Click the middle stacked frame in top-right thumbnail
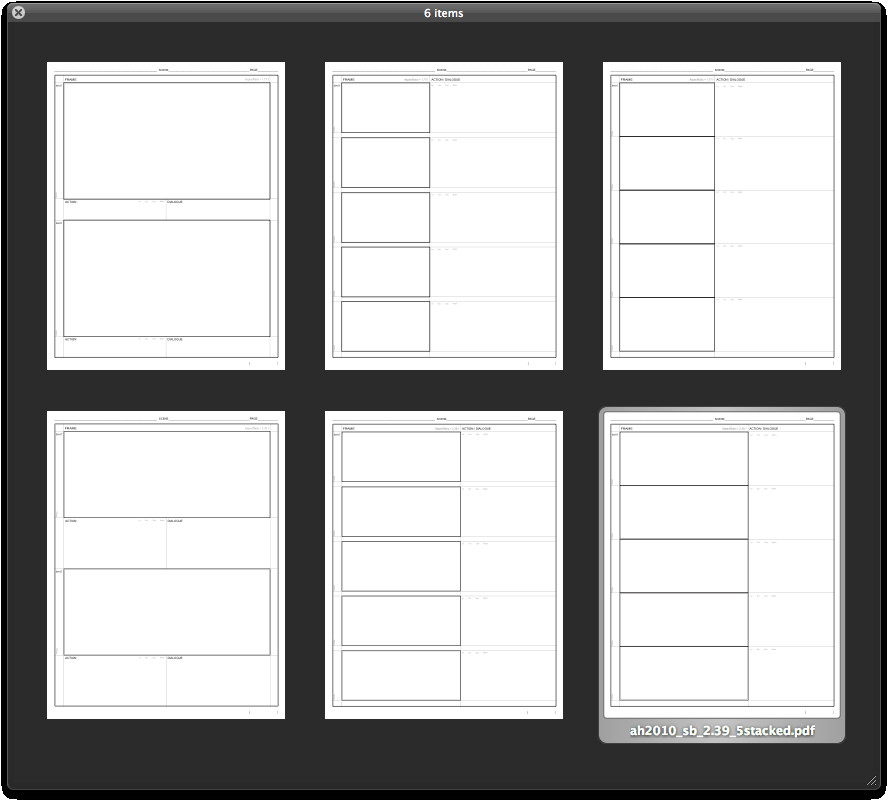This screenshot has width=888, height=801. [x=667, y=217]
